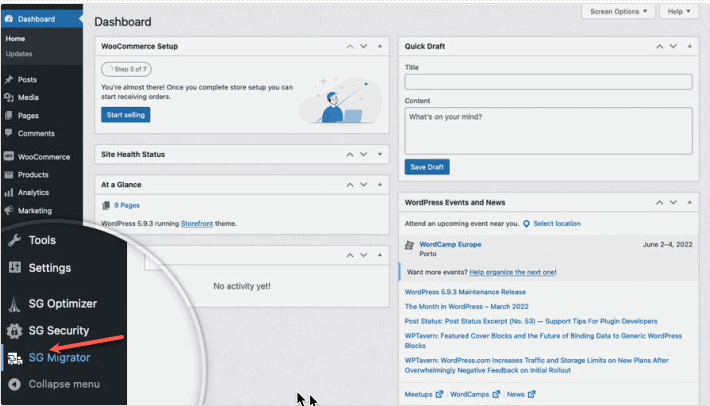Click the Dashboard gauge icon in sidebar

(x=9, y=19)
